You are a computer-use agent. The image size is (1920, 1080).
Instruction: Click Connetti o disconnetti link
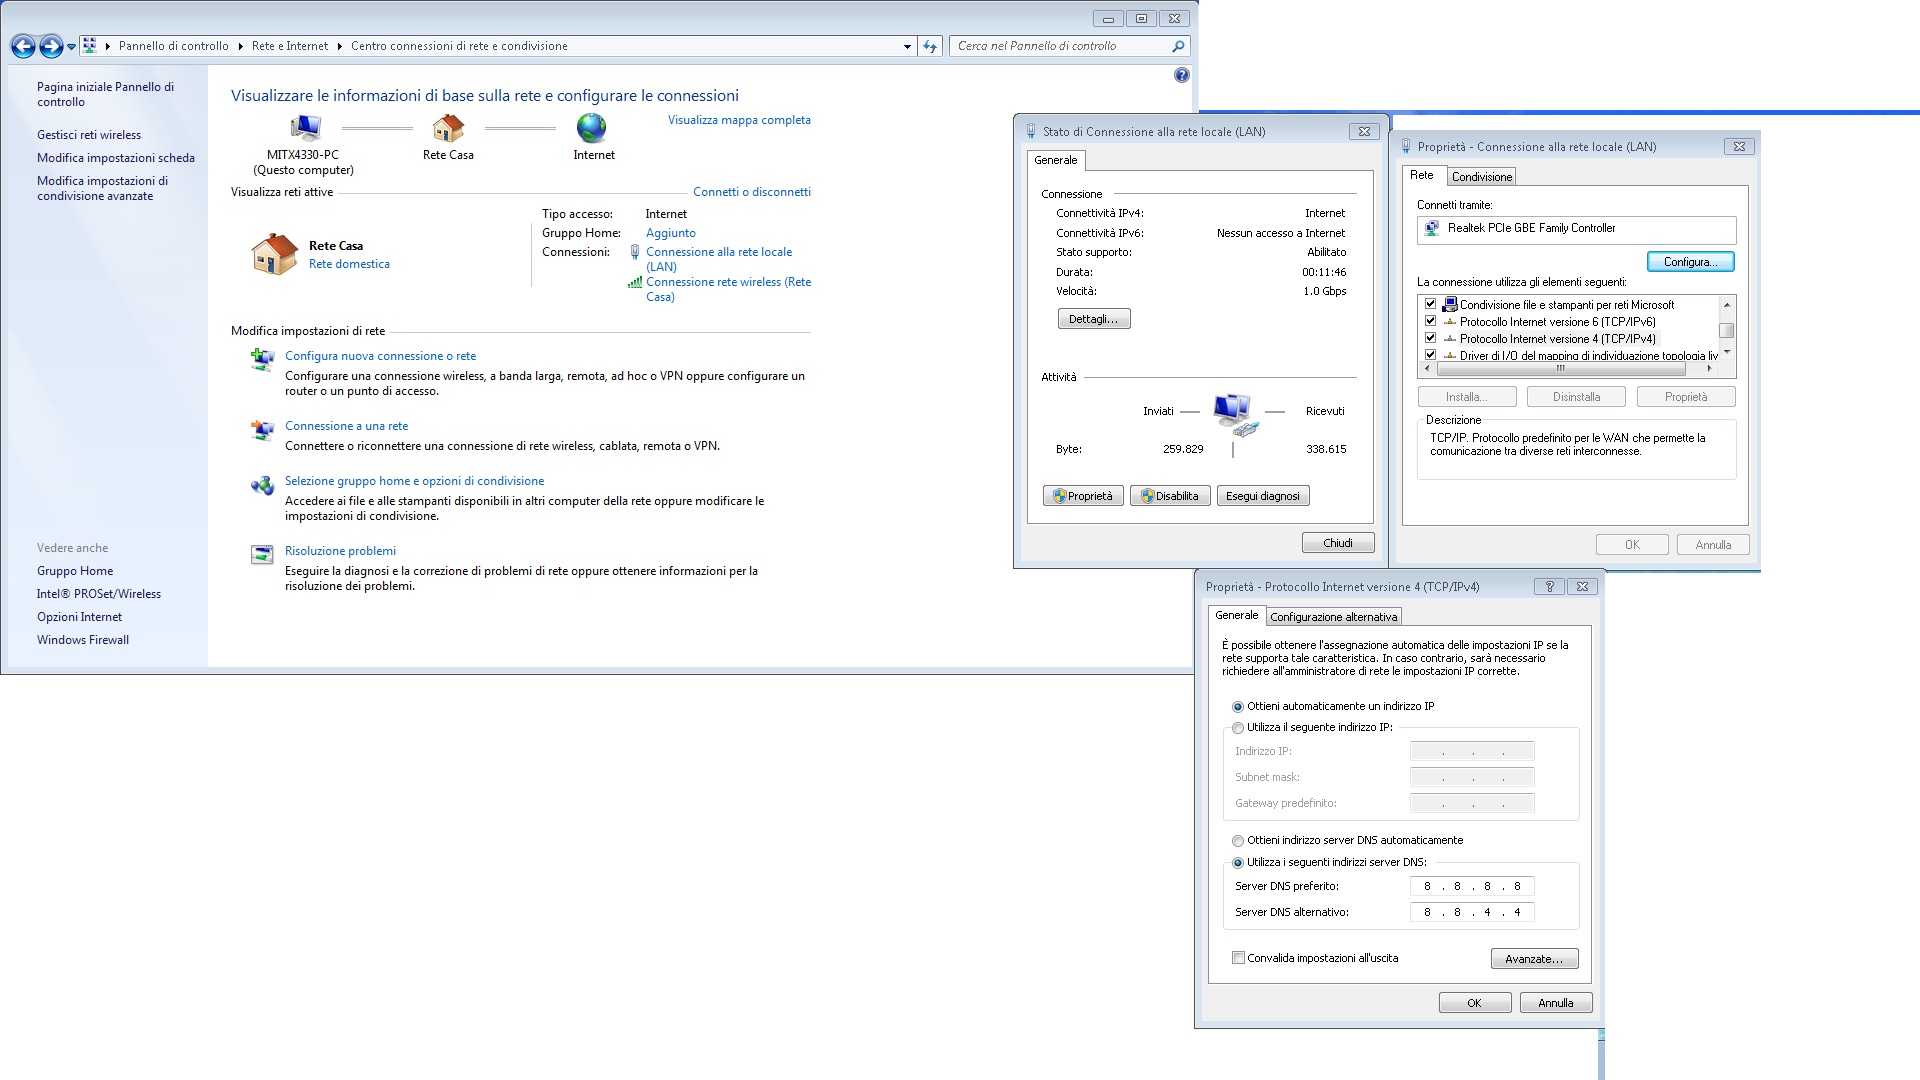click(x=752, y=192)
